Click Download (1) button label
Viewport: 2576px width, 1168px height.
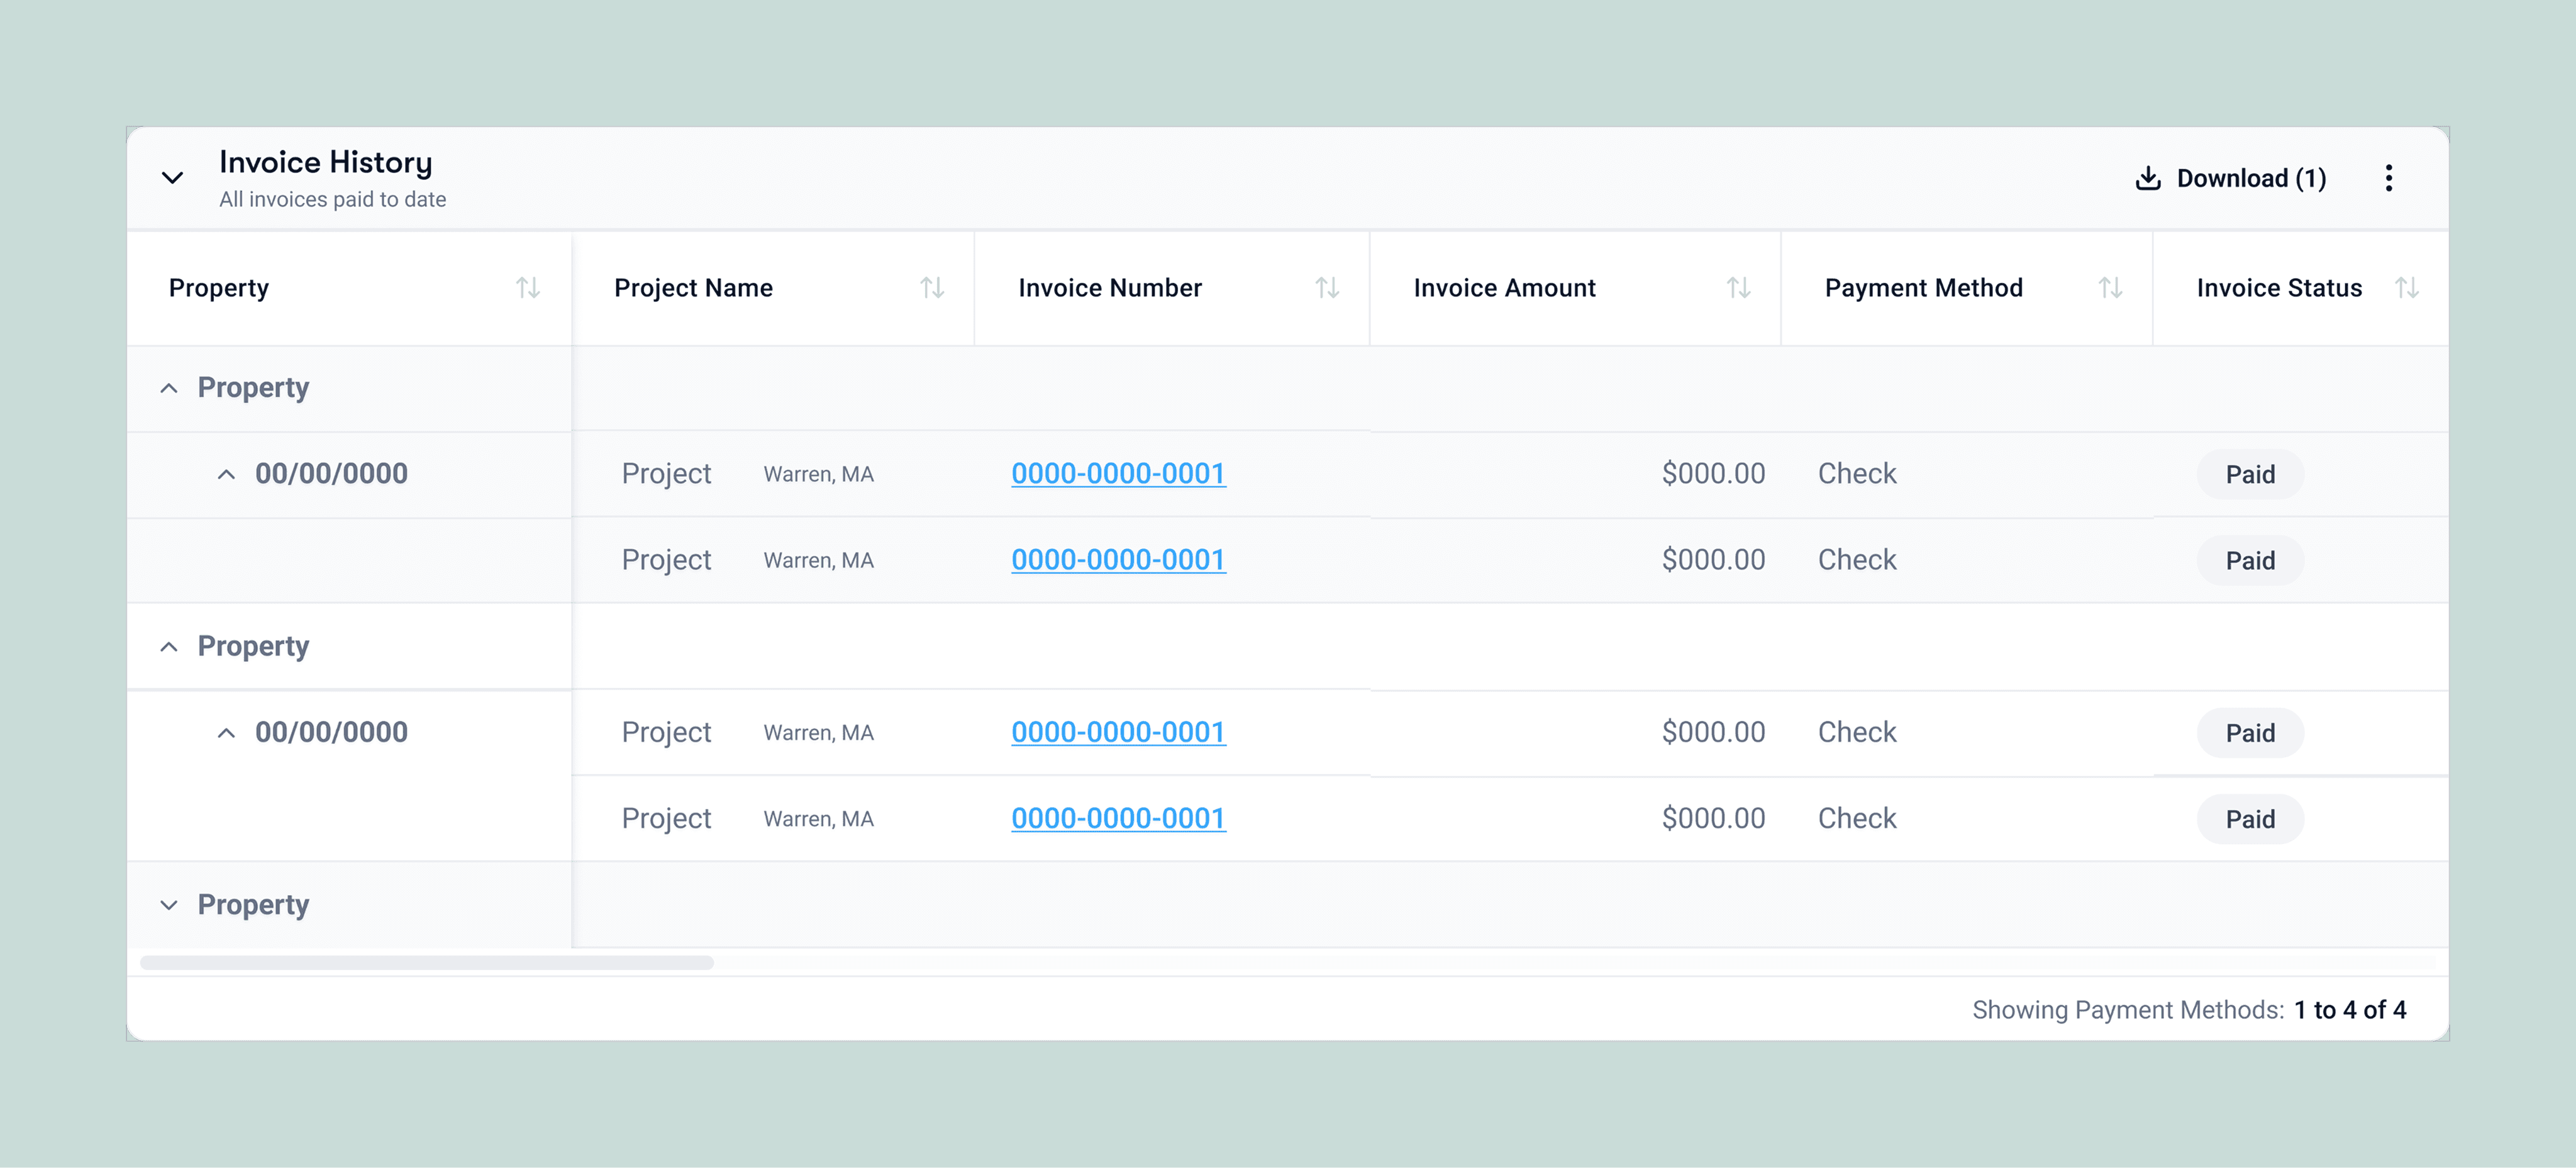click(2250, 178)
